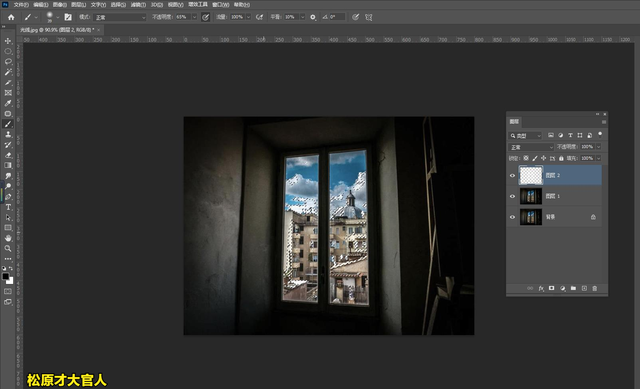Select the Type tool
This screenshot has width=640, height=389.
tap(8, 207)
